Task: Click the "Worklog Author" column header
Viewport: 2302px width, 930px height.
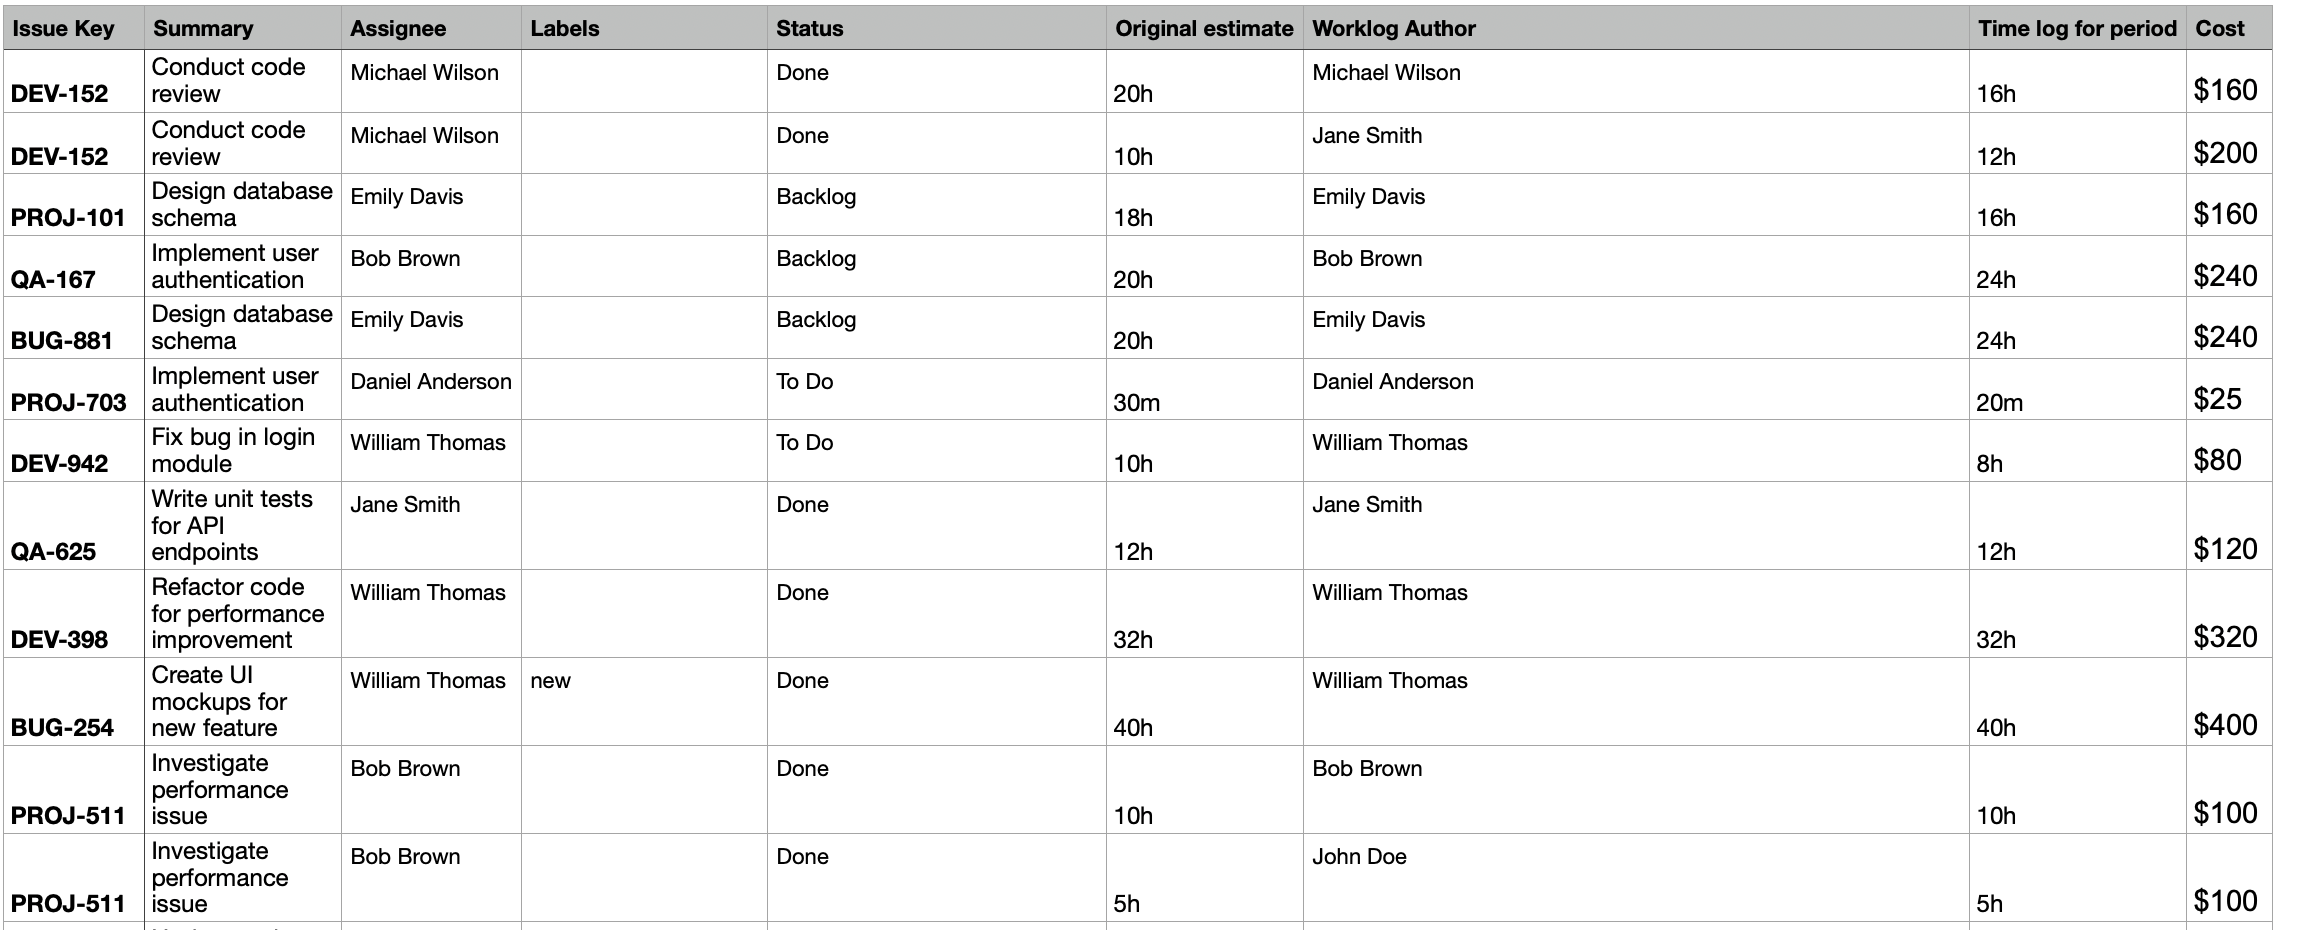Action: coord(1394,29)
